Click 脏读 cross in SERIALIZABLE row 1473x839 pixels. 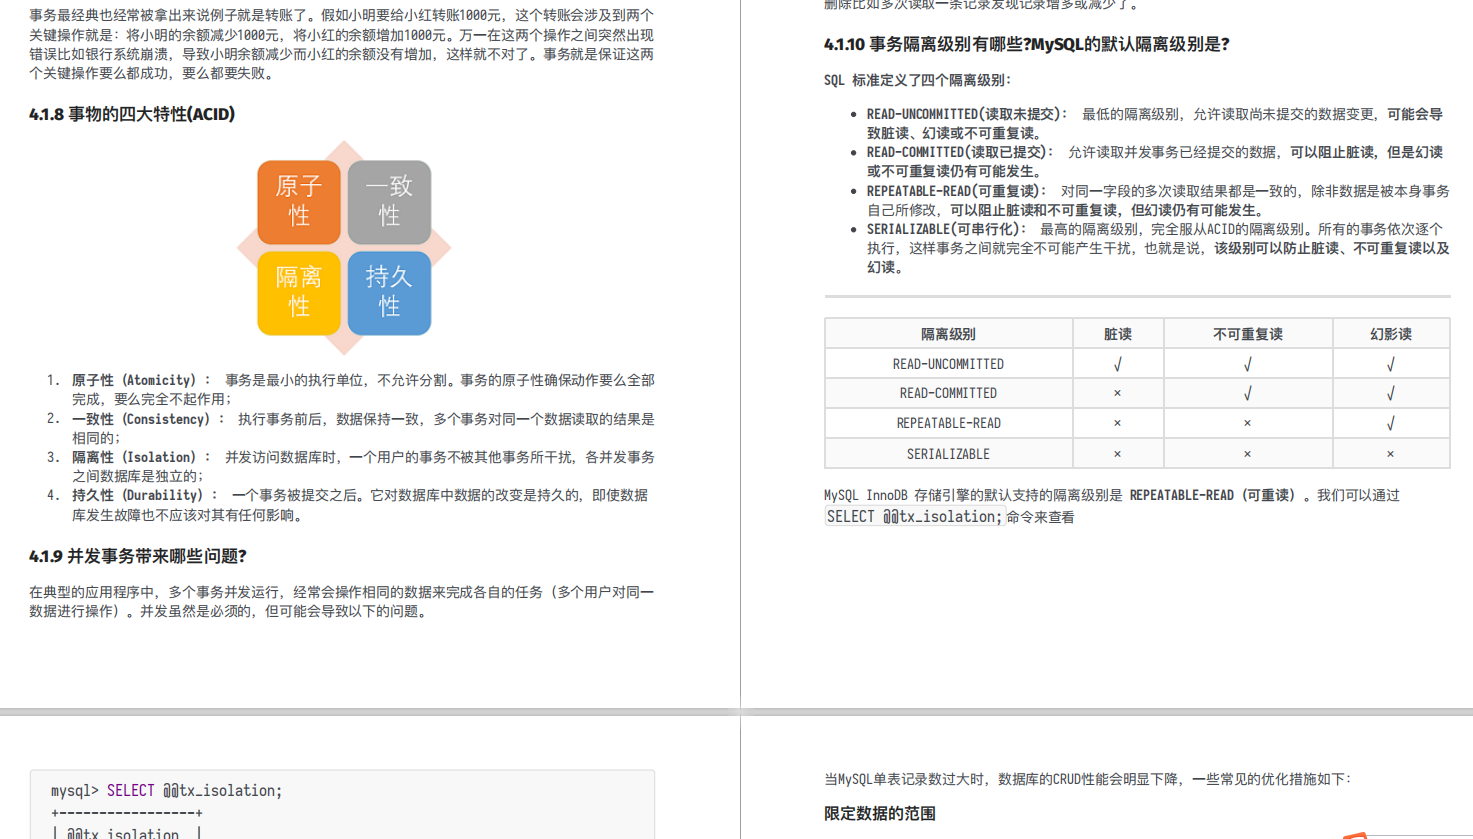[1118, 454]
